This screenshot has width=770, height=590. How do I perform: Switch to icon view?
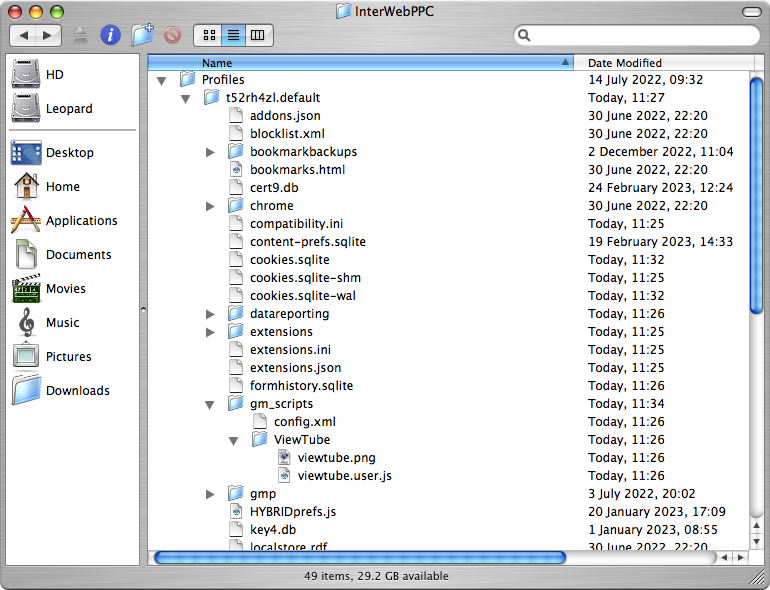pyautogui.click(x=209, y=35)
